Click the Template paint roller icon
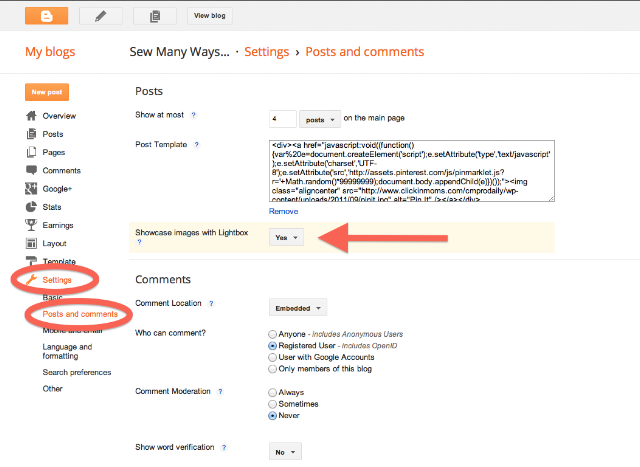Viewport: 640px width, 467px height. tap(31, 260)
